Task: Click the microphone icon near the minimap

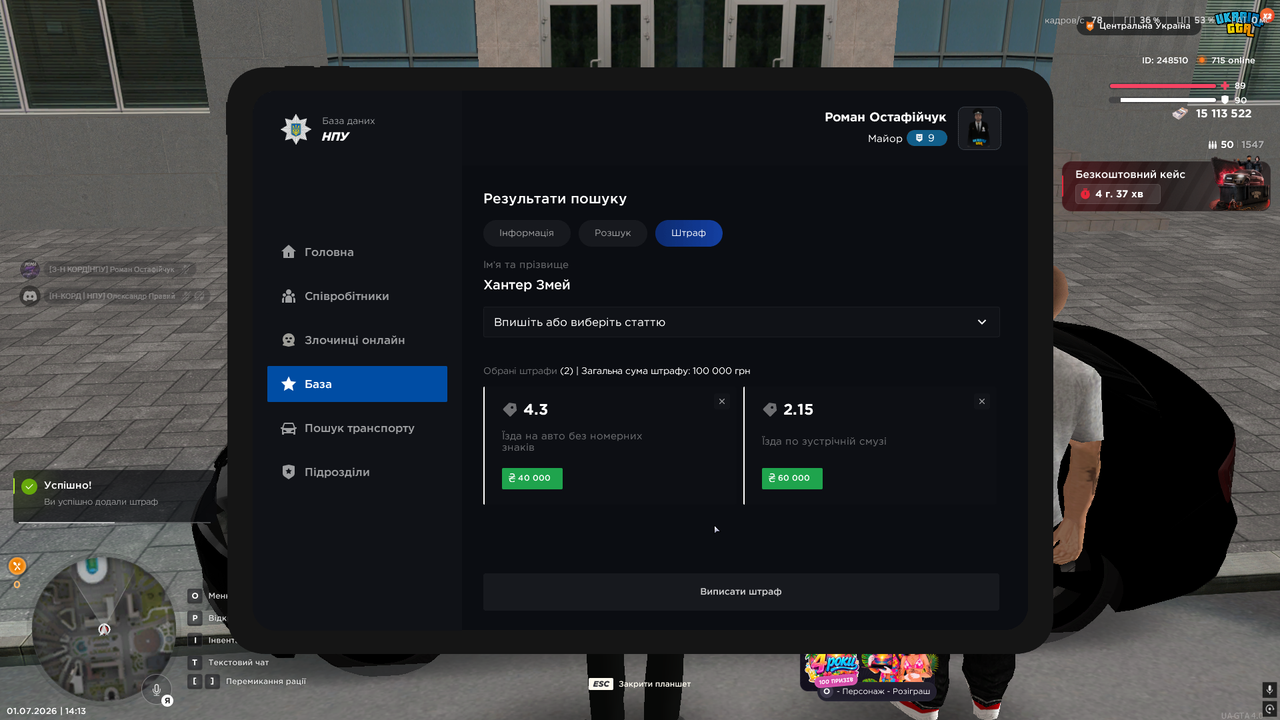Action: pyautogui.click(x=156, y=689)
